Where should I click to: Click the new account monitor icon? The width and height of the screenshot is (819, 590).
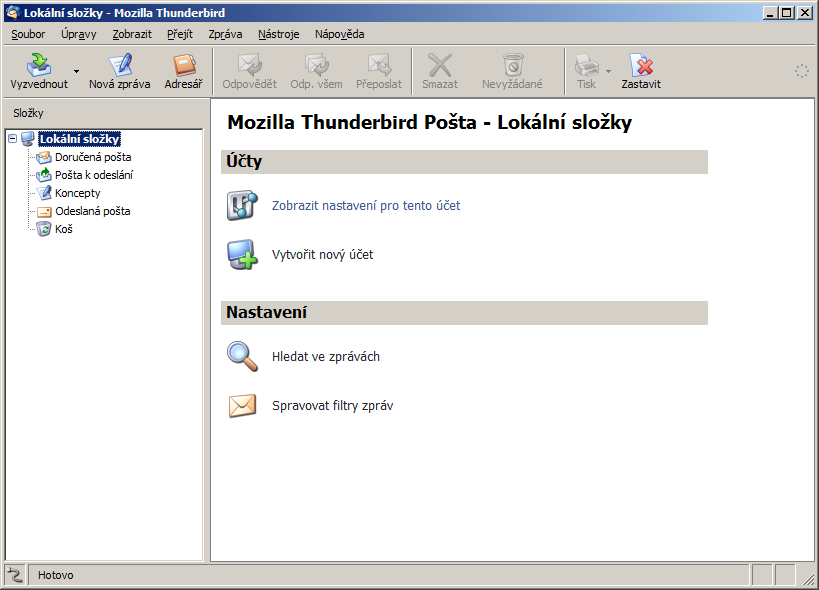[242, 255]
